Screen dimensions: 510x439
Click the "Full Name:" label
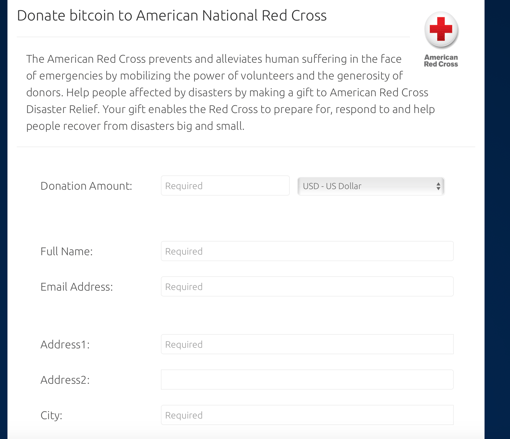pyautogui.click(x=66, y=251)
